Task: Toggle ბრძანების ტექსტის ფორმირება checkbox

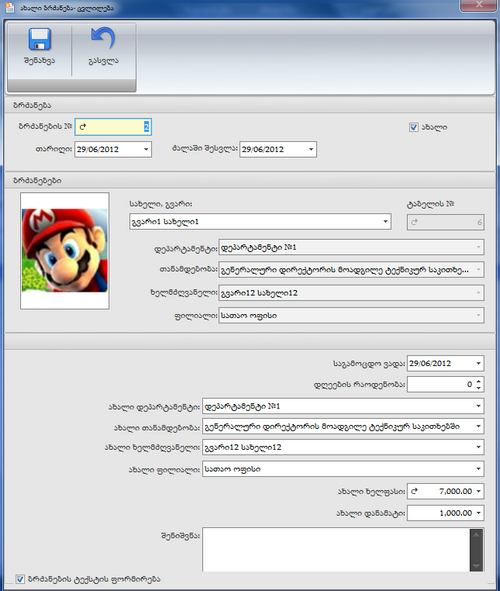Action: [x=20, y=579]
